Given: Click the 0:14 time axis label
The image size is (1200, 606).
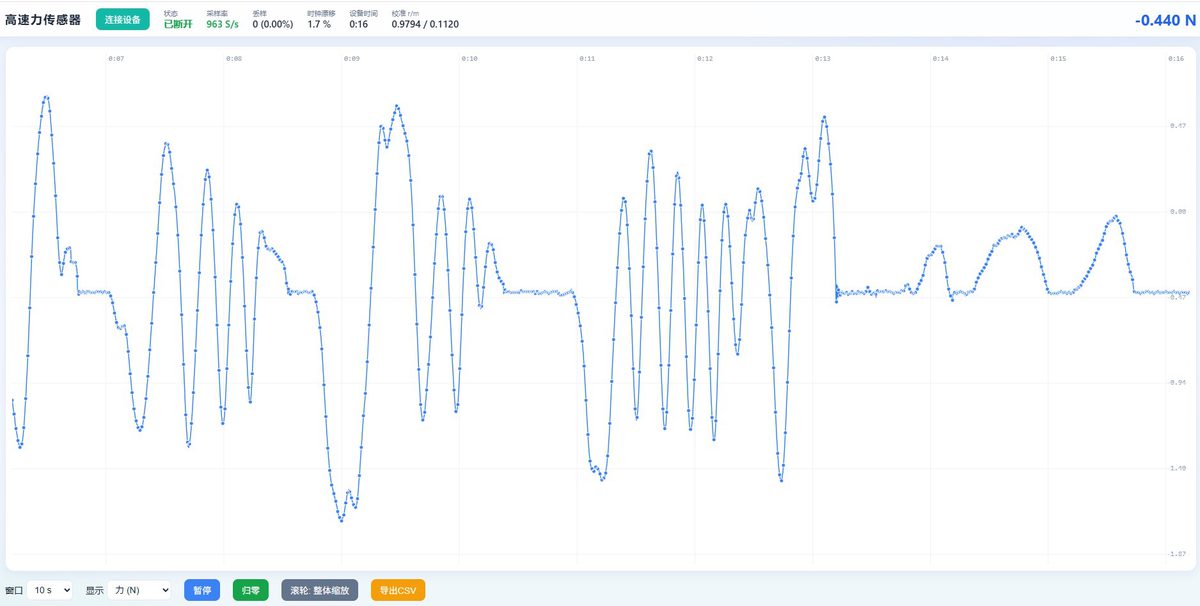Looking at the screenshot, I should (942, 59).
